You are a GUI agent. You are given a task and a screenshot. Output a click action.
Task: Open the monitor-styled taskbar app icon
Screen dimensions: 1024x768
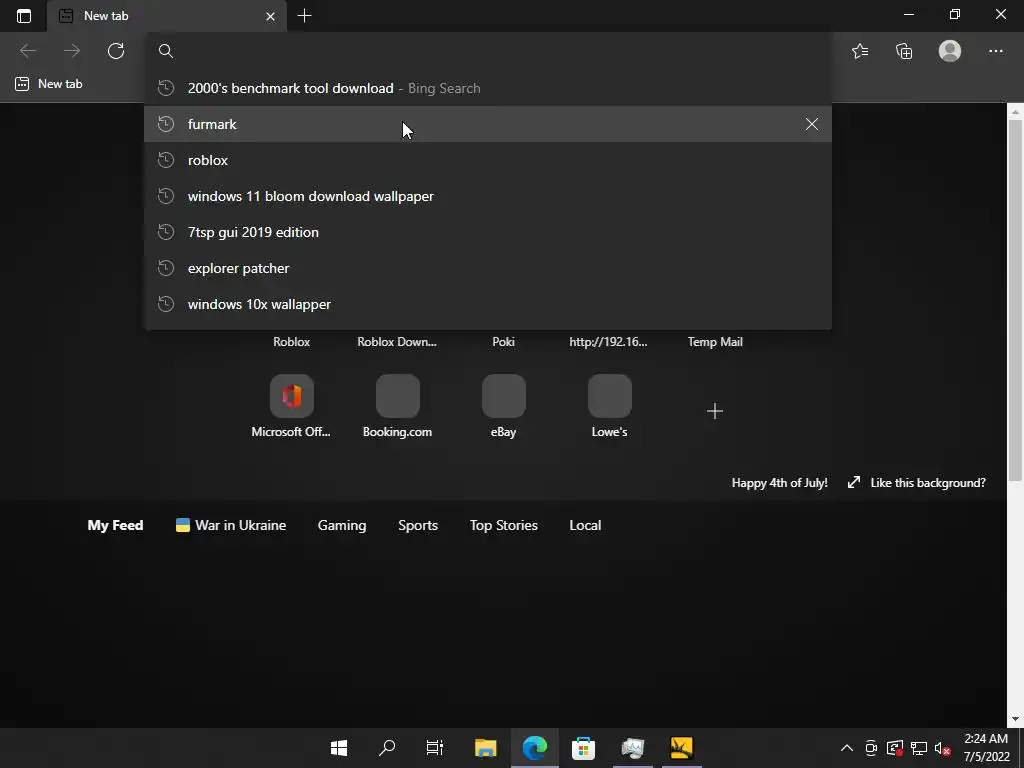pos(632,748)
